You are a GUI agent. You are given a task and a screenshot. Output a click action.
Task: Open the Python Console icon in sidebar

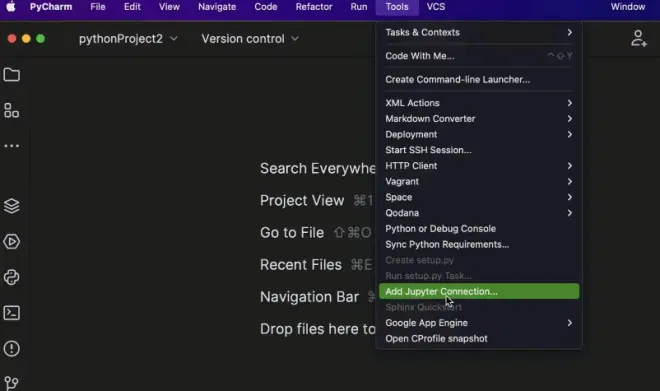click(11, 277)
